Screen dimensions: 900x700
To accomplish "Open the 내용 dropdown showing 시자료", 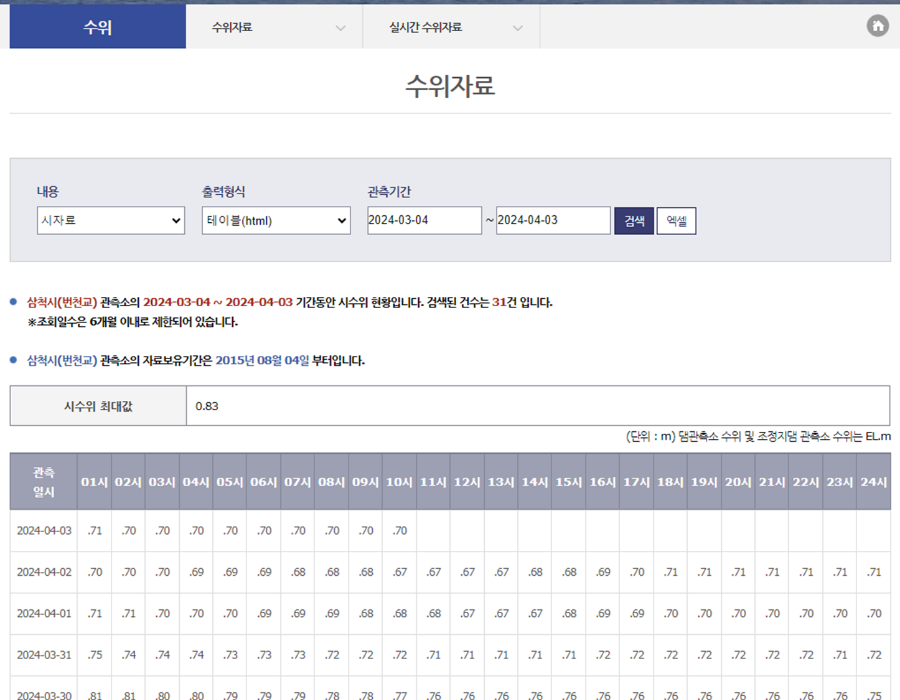I will pos(110,220).
